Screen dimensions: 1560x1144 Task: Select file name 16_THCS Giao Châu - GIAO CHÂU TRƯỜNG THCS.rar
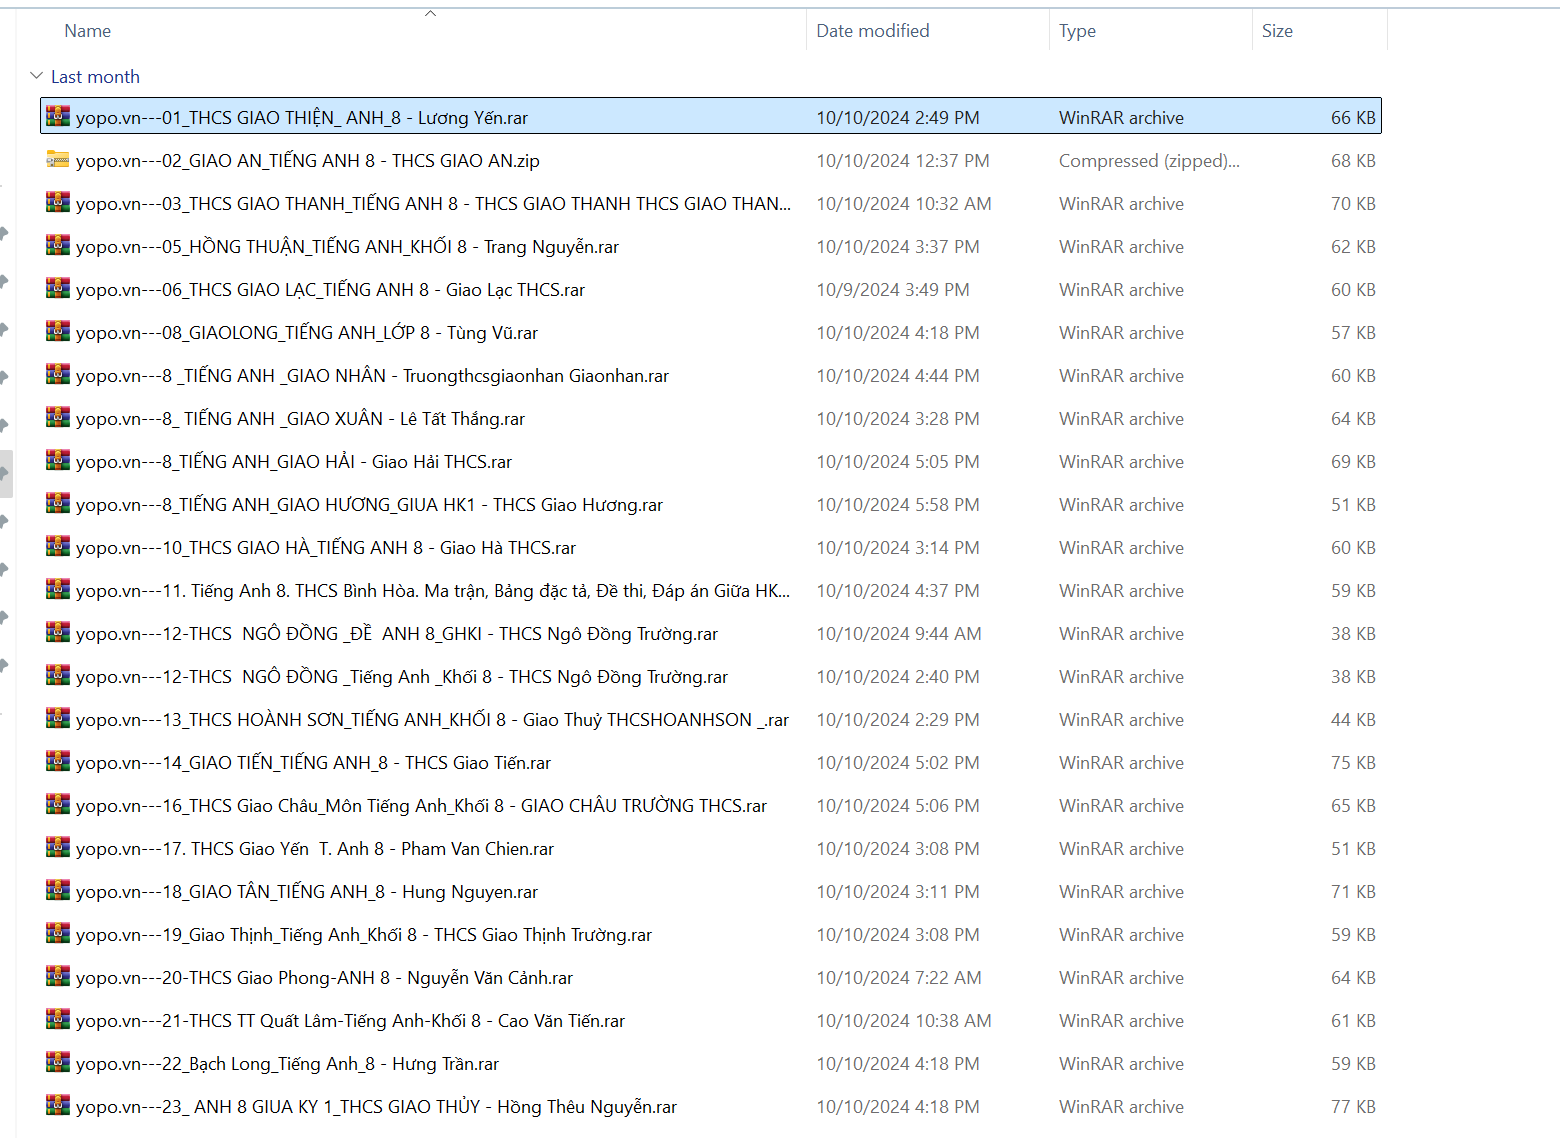click(422, 806)
